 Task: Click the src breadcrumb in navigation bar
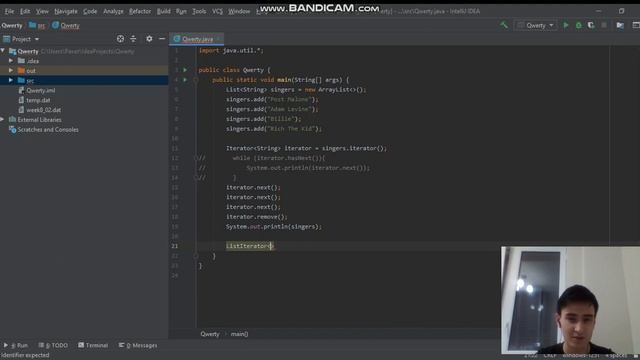click(37, 25)
